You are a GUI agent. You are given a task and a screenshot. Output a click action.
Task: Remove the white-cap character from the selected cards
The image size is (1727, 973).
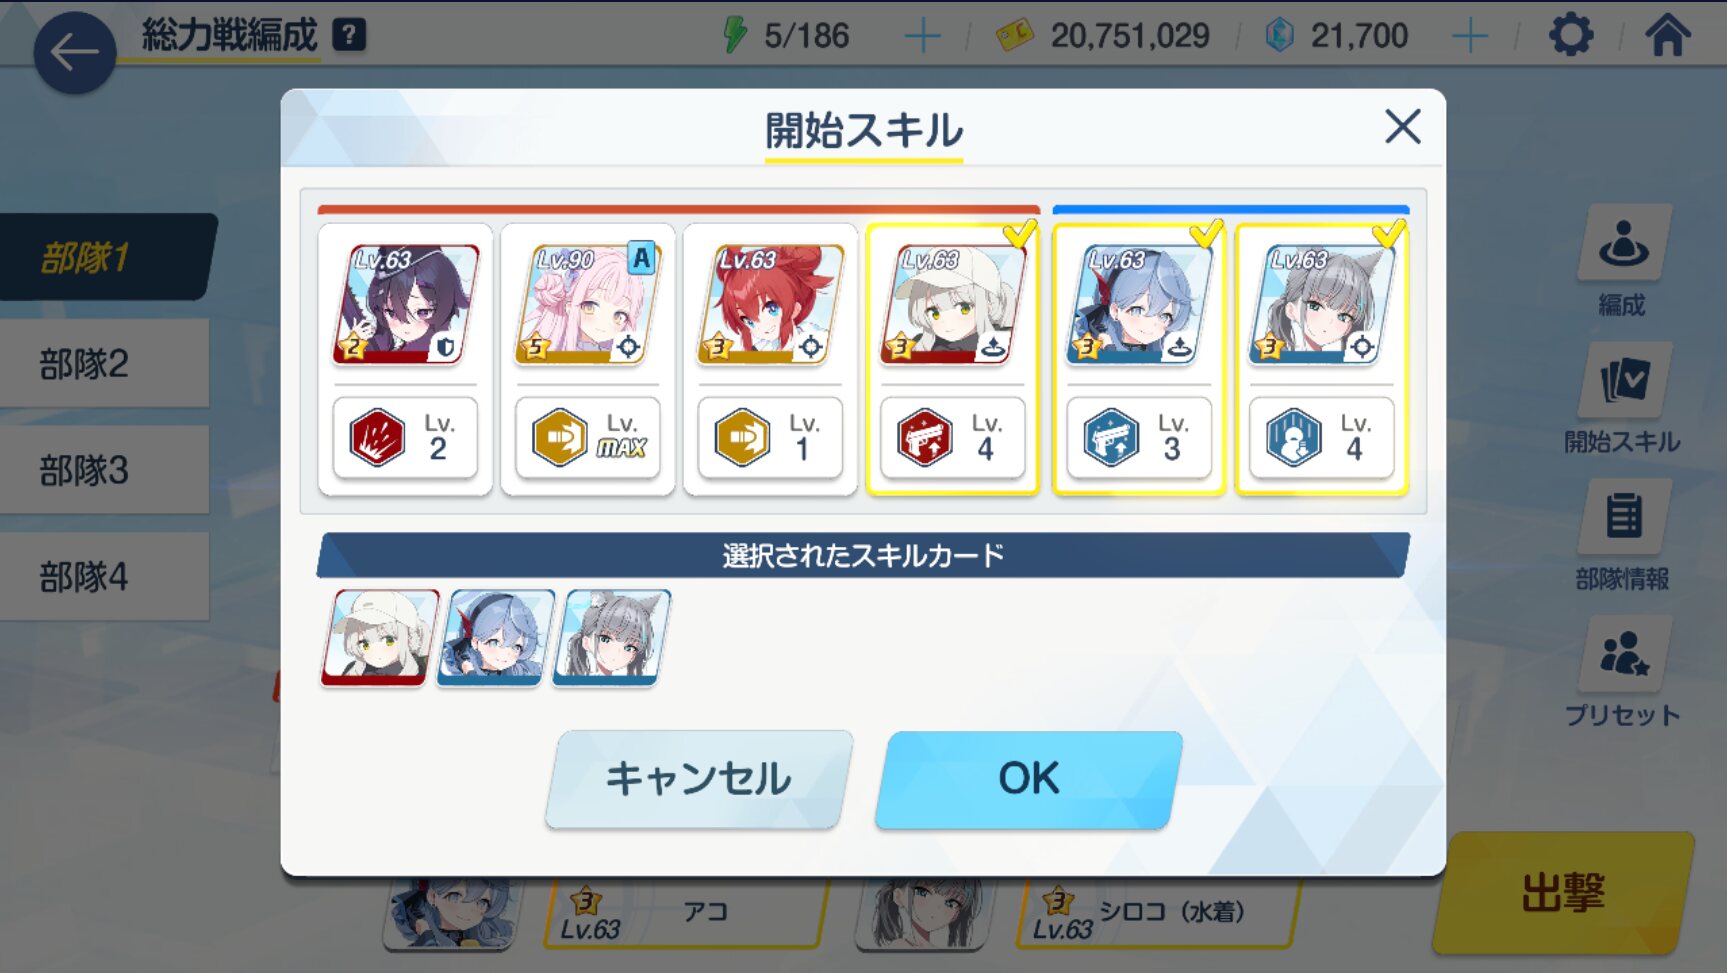pyautogui.click(x=380, y=637)
